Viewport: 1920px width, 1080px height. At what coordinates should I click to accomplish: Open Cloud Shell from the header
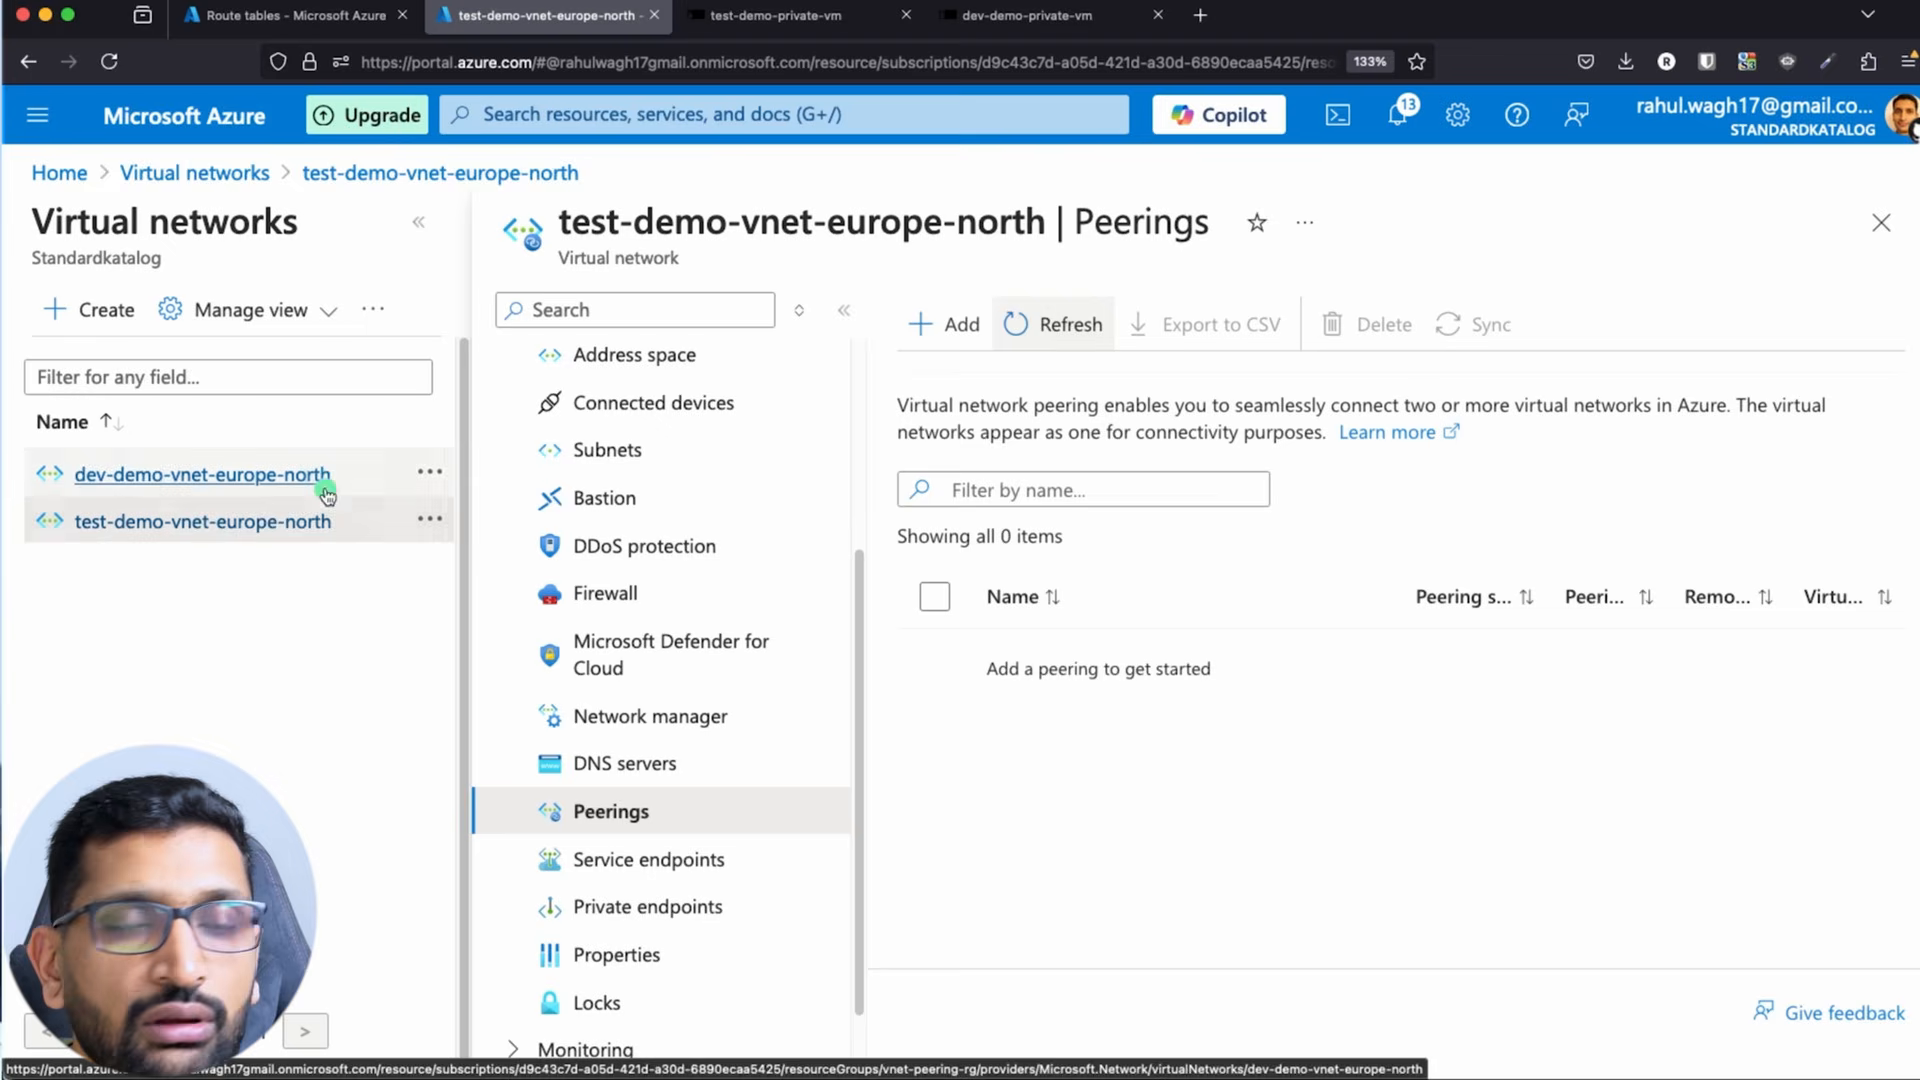pos(1337,115)
